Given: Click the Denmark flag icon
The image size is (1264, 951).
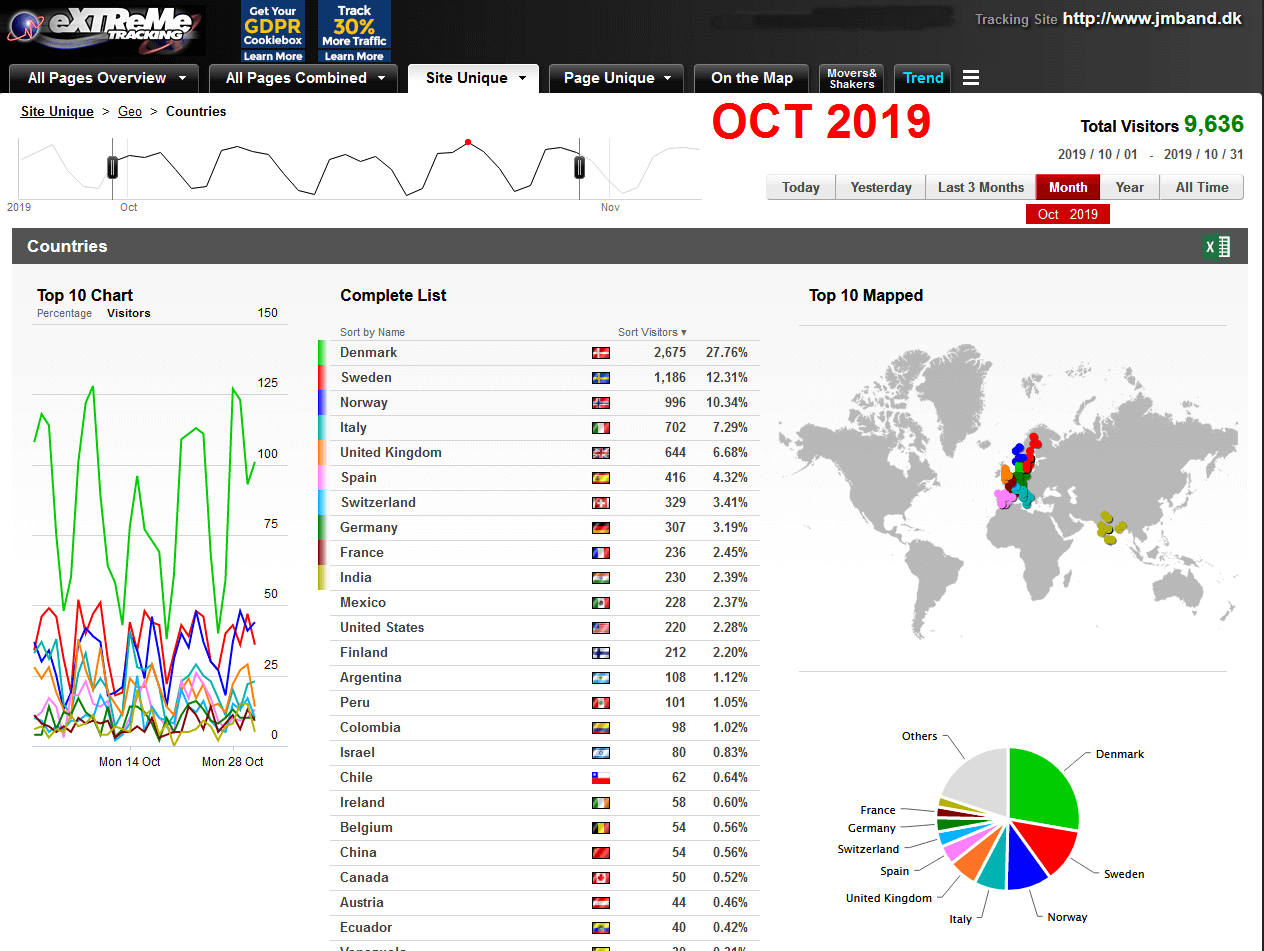Looking at the screenshot, I should click(x=601, y=353).
